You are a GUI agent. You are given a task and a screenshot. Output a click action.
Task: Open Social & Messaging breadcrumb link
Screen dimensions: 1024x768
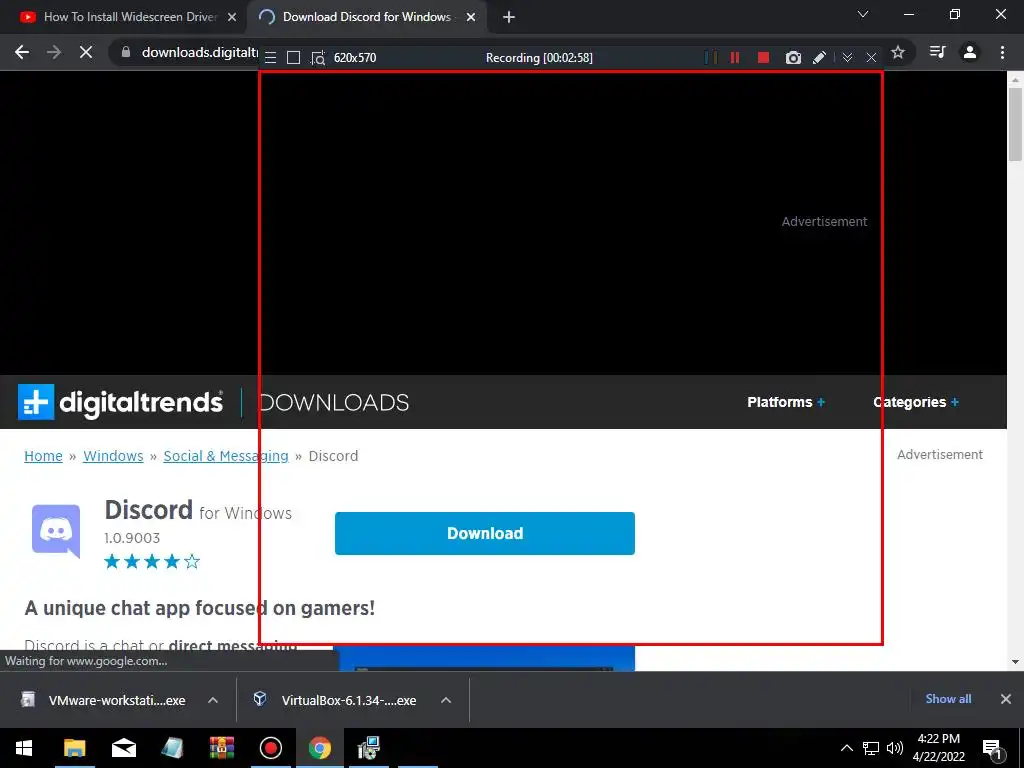[x=226, y=456]
